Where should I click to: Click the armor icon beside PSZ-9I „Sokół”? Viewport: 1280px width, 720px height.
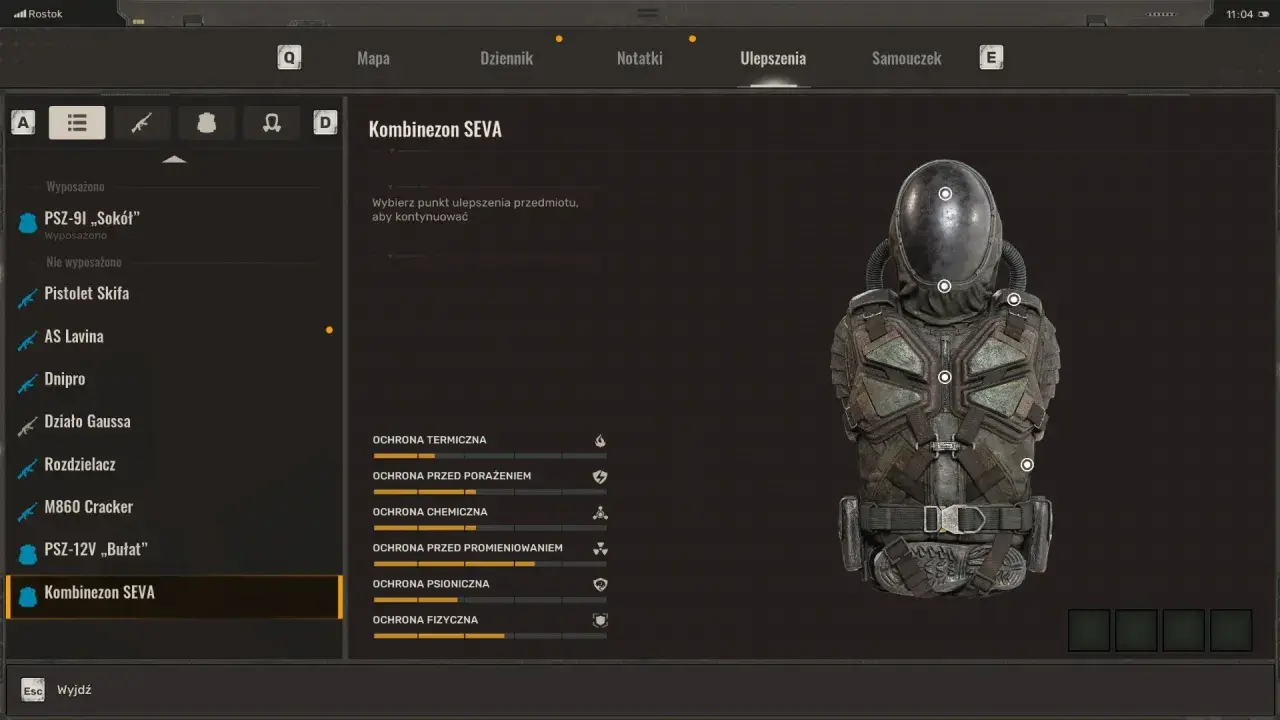pyautogui.click(x=28, y=224)
